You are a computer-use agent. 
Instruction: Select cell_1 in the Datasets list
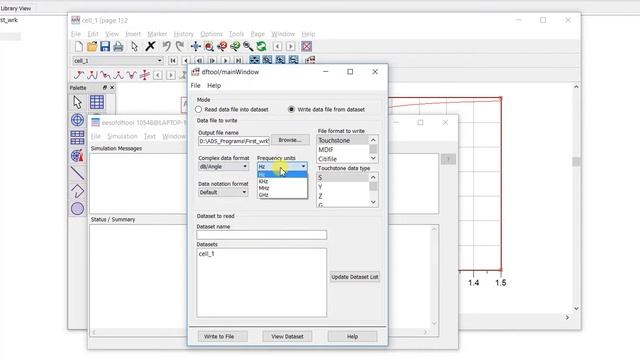click(207, 254)
